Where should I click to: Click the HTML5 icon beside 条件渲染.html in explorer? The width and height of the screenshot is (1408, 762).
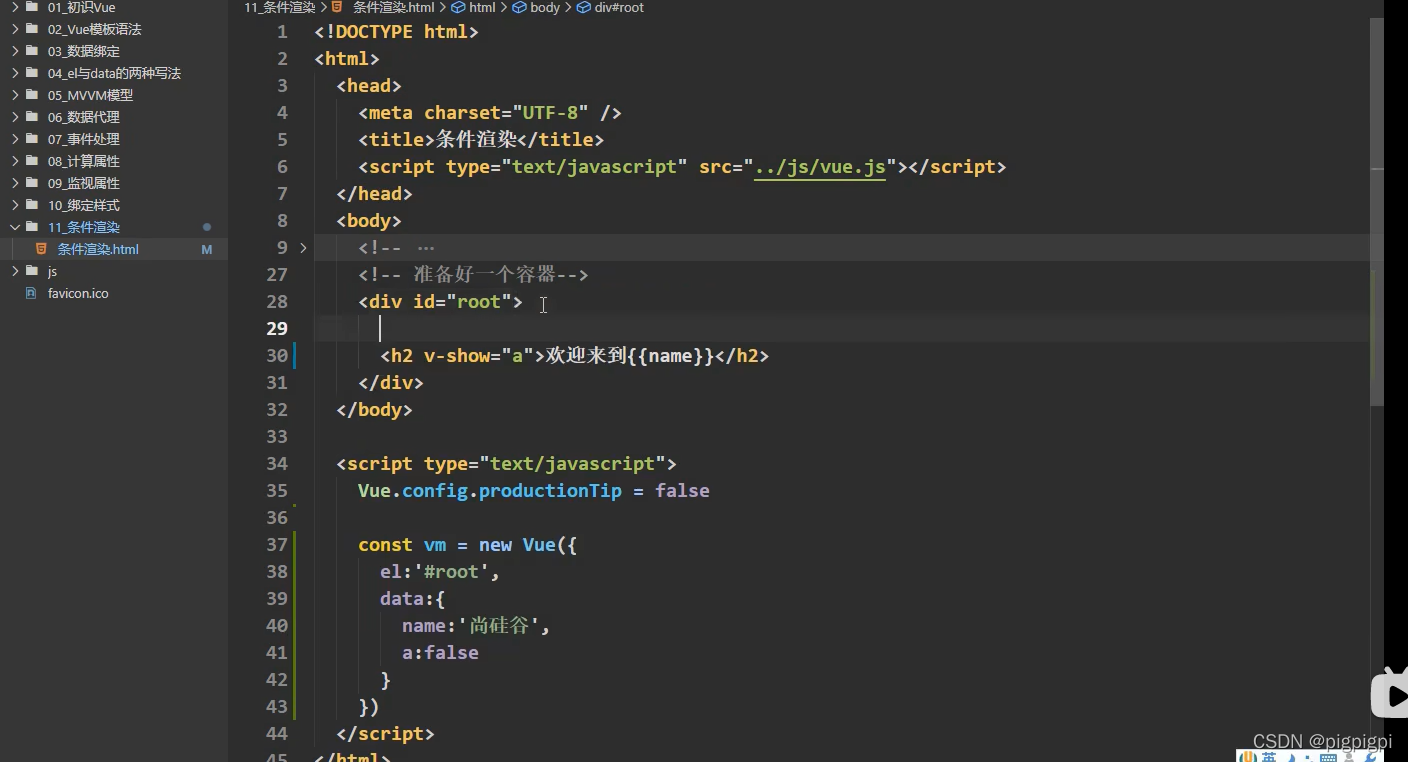(41, 249)
